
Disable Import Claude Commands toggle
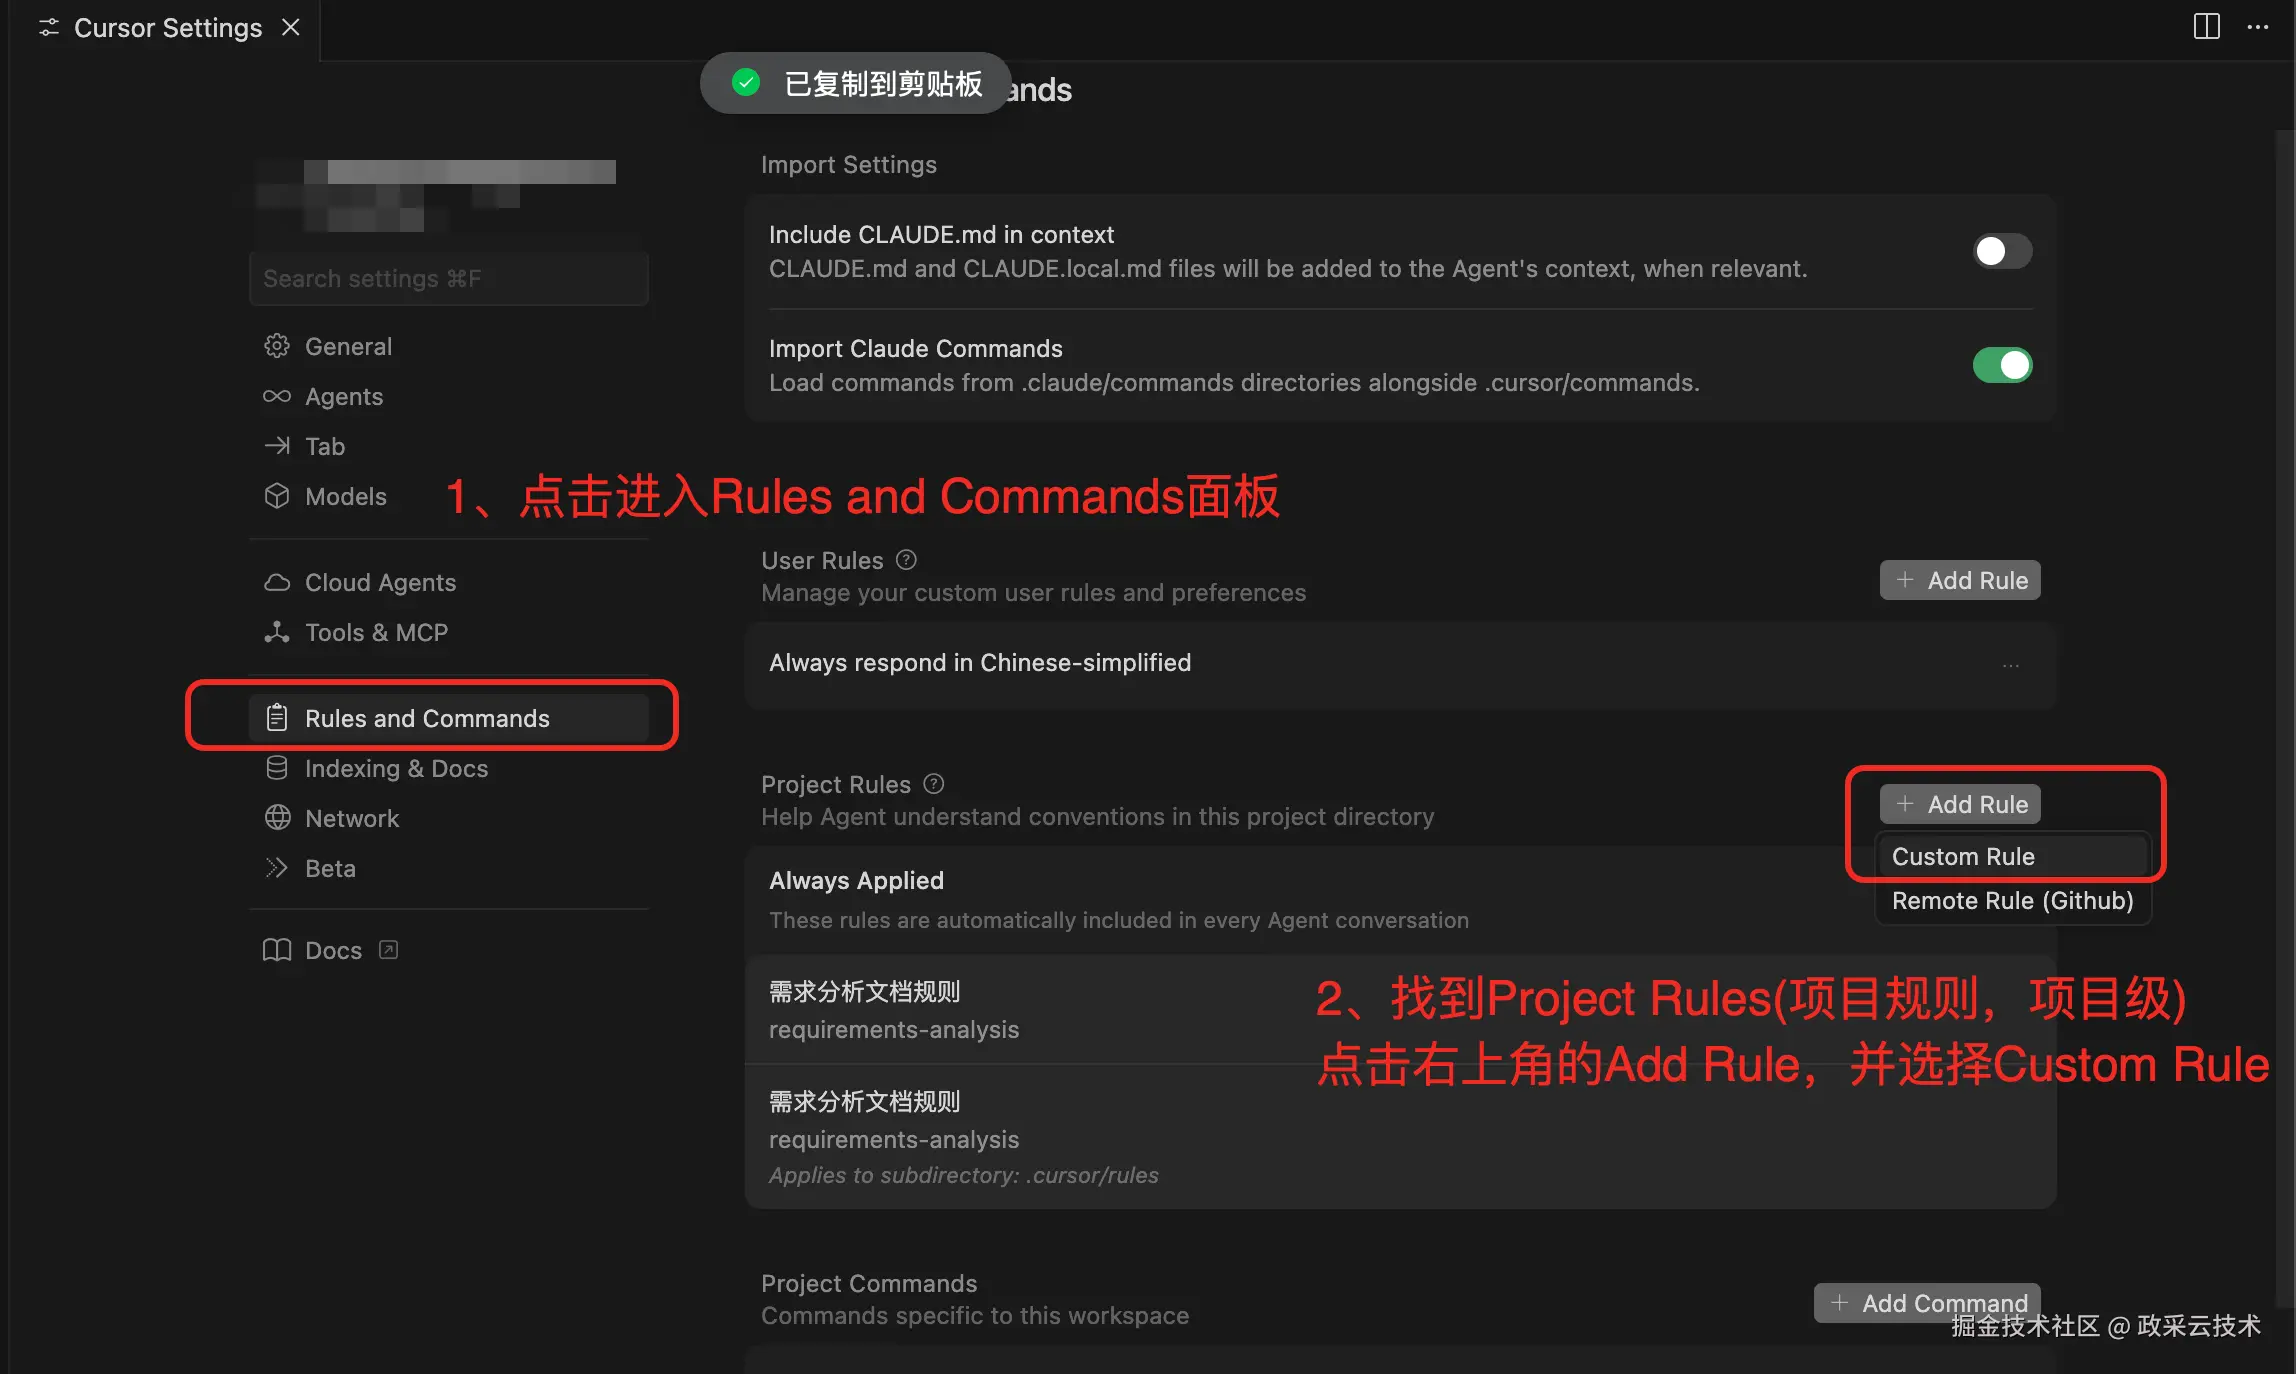click(2002, 365)
